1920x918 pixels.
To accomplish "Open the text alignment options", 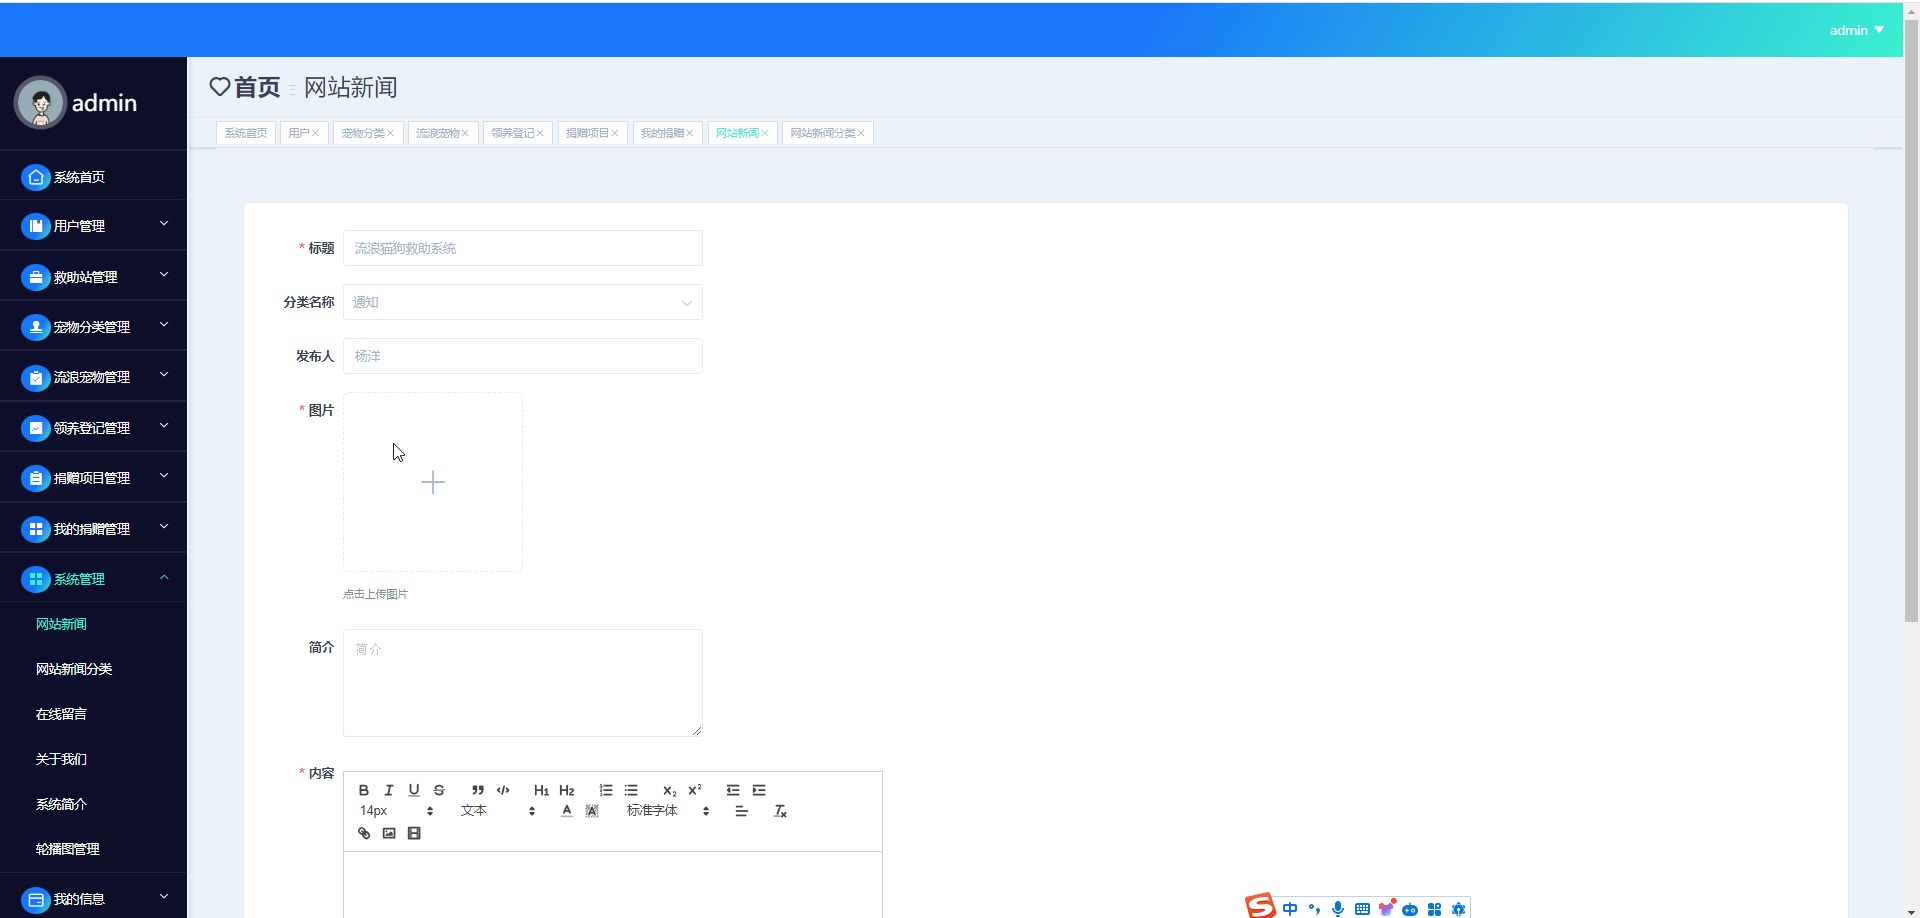I will click(742, 811).
